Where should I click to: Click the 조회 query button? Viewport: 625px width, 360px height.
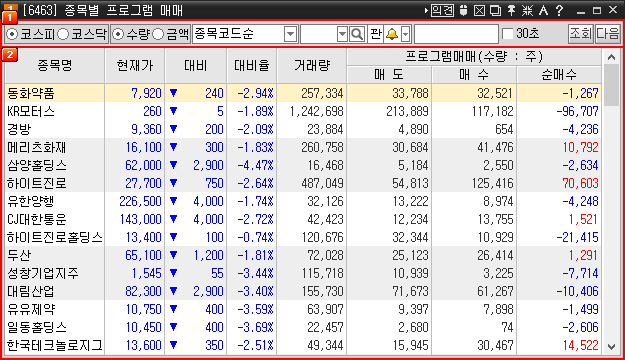[x=580, y=34]
